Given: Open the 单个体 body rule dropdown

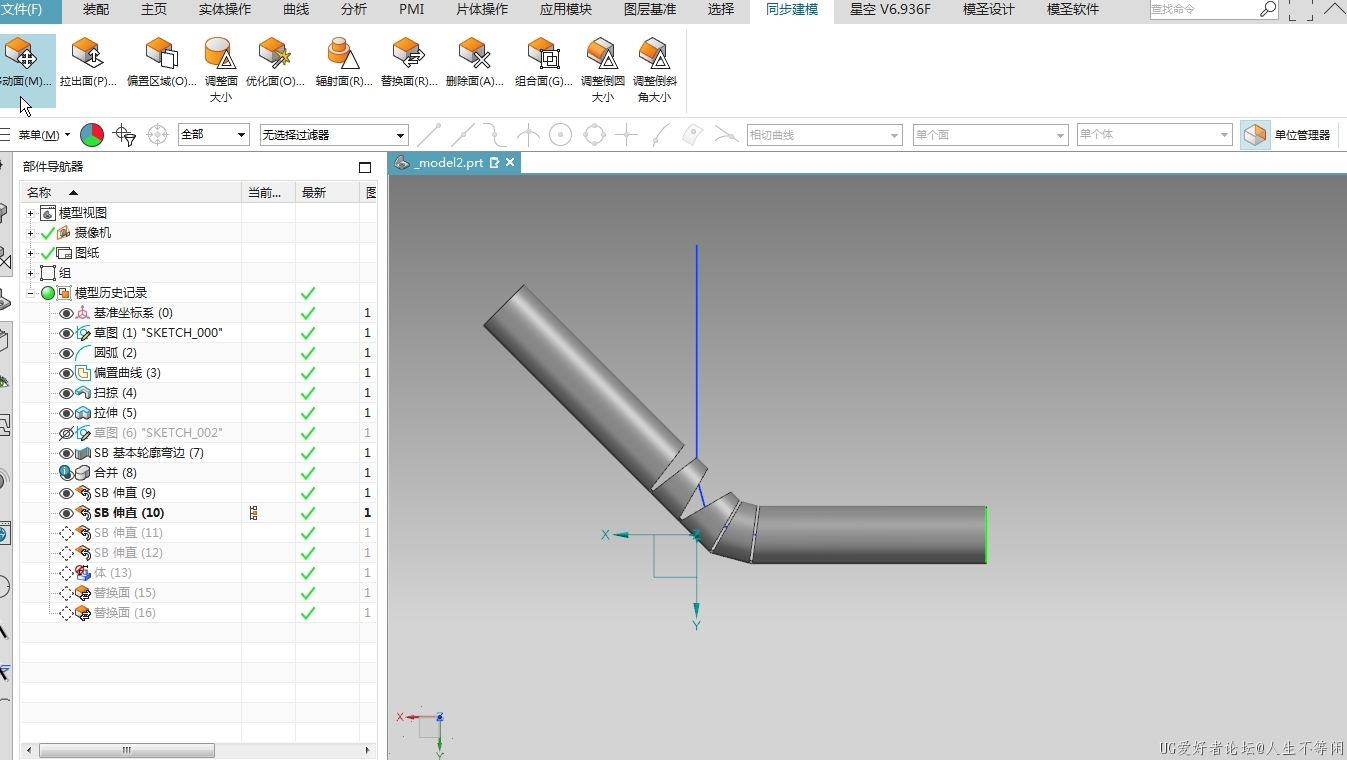Looking at the screenshot, I should (1154, 135).
